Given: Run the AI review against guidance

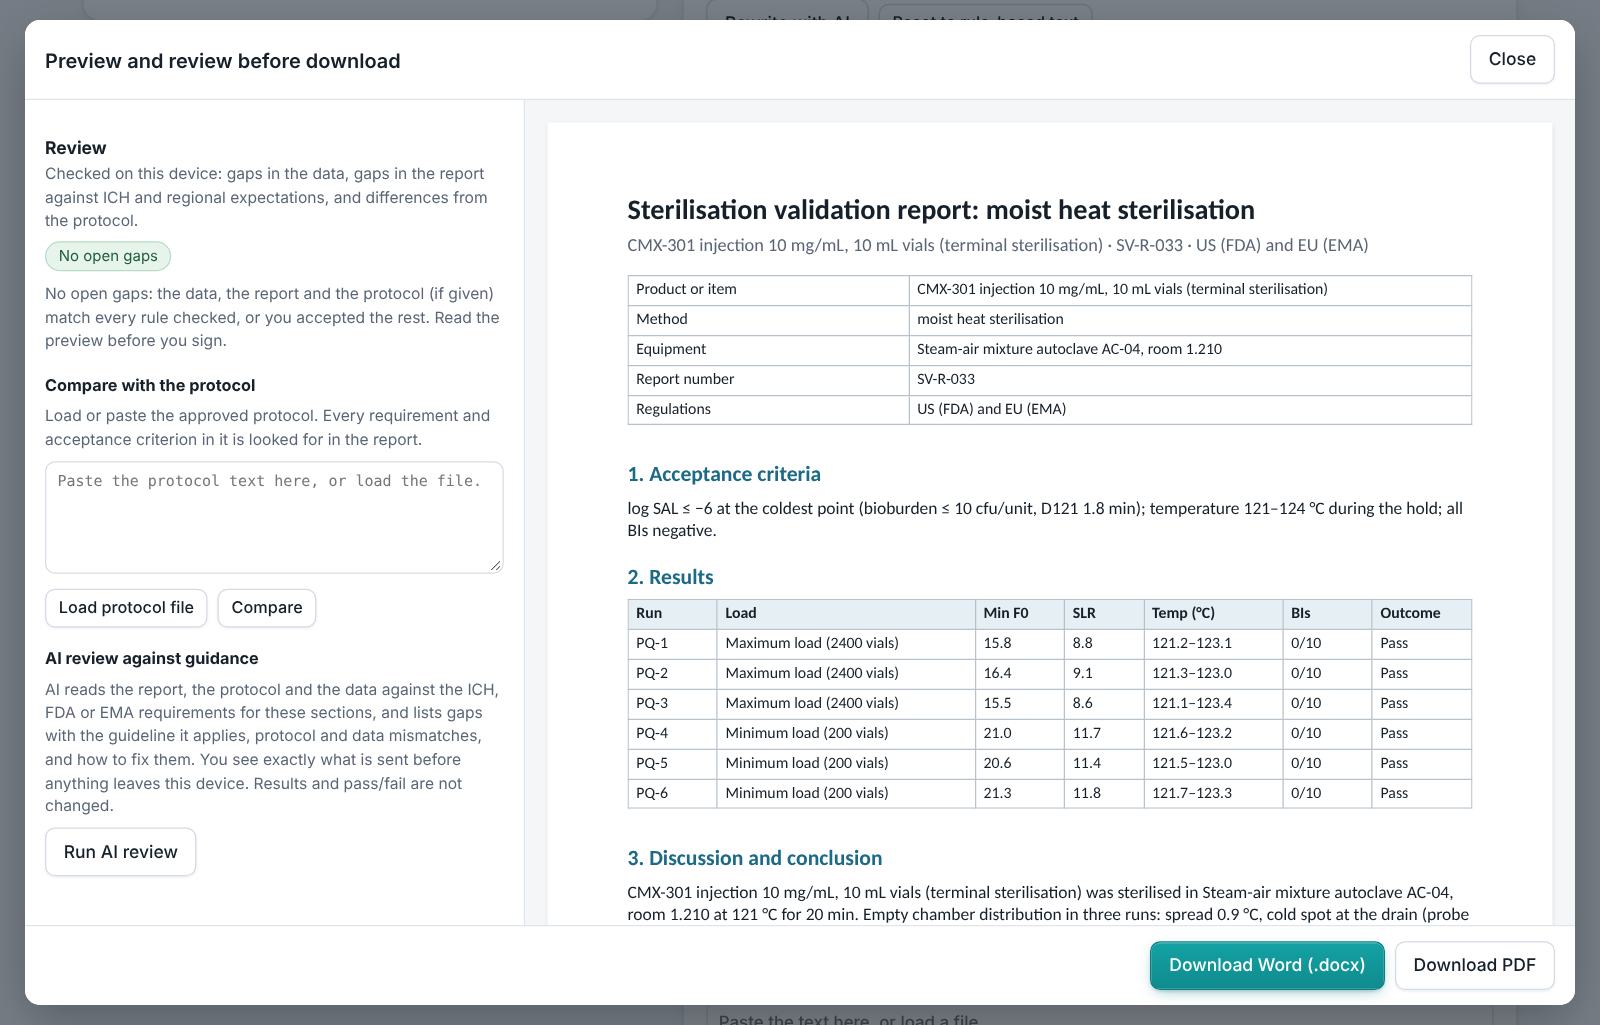Looking at the screenshot, I should pyautogui.click(x=120, y=852).
